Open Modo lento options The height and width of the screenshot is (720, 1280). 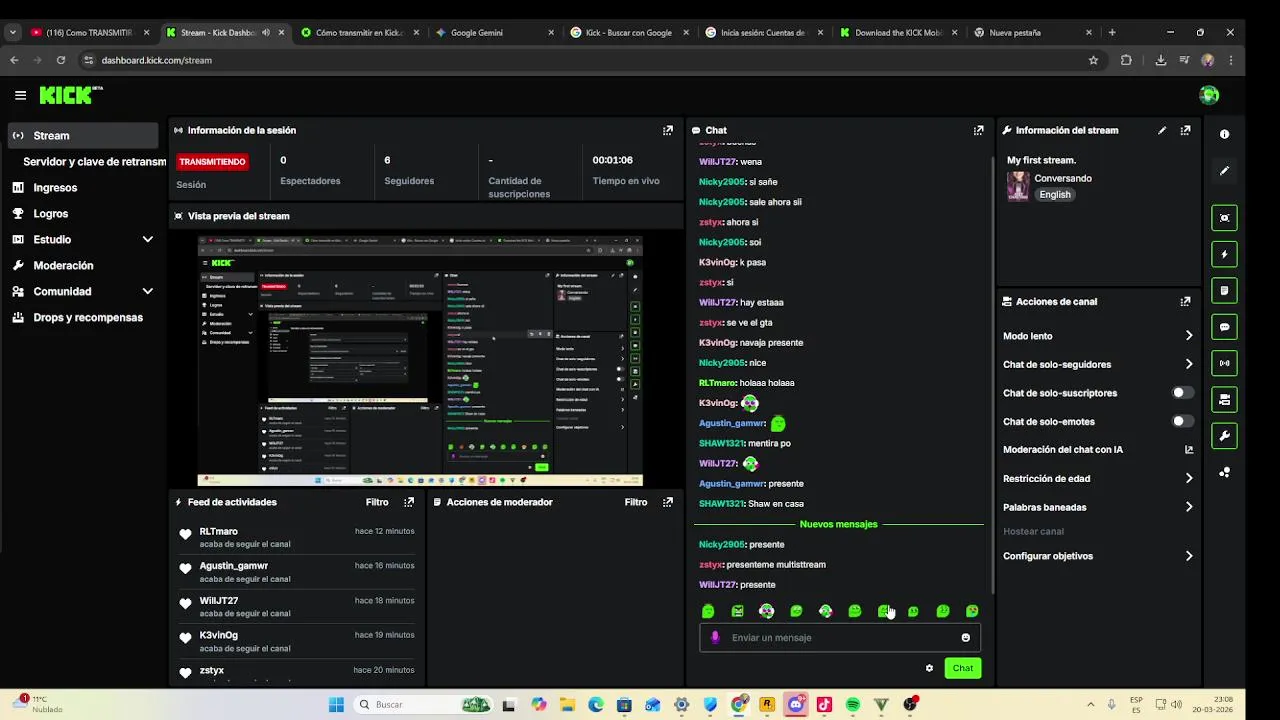point(1098,336)
